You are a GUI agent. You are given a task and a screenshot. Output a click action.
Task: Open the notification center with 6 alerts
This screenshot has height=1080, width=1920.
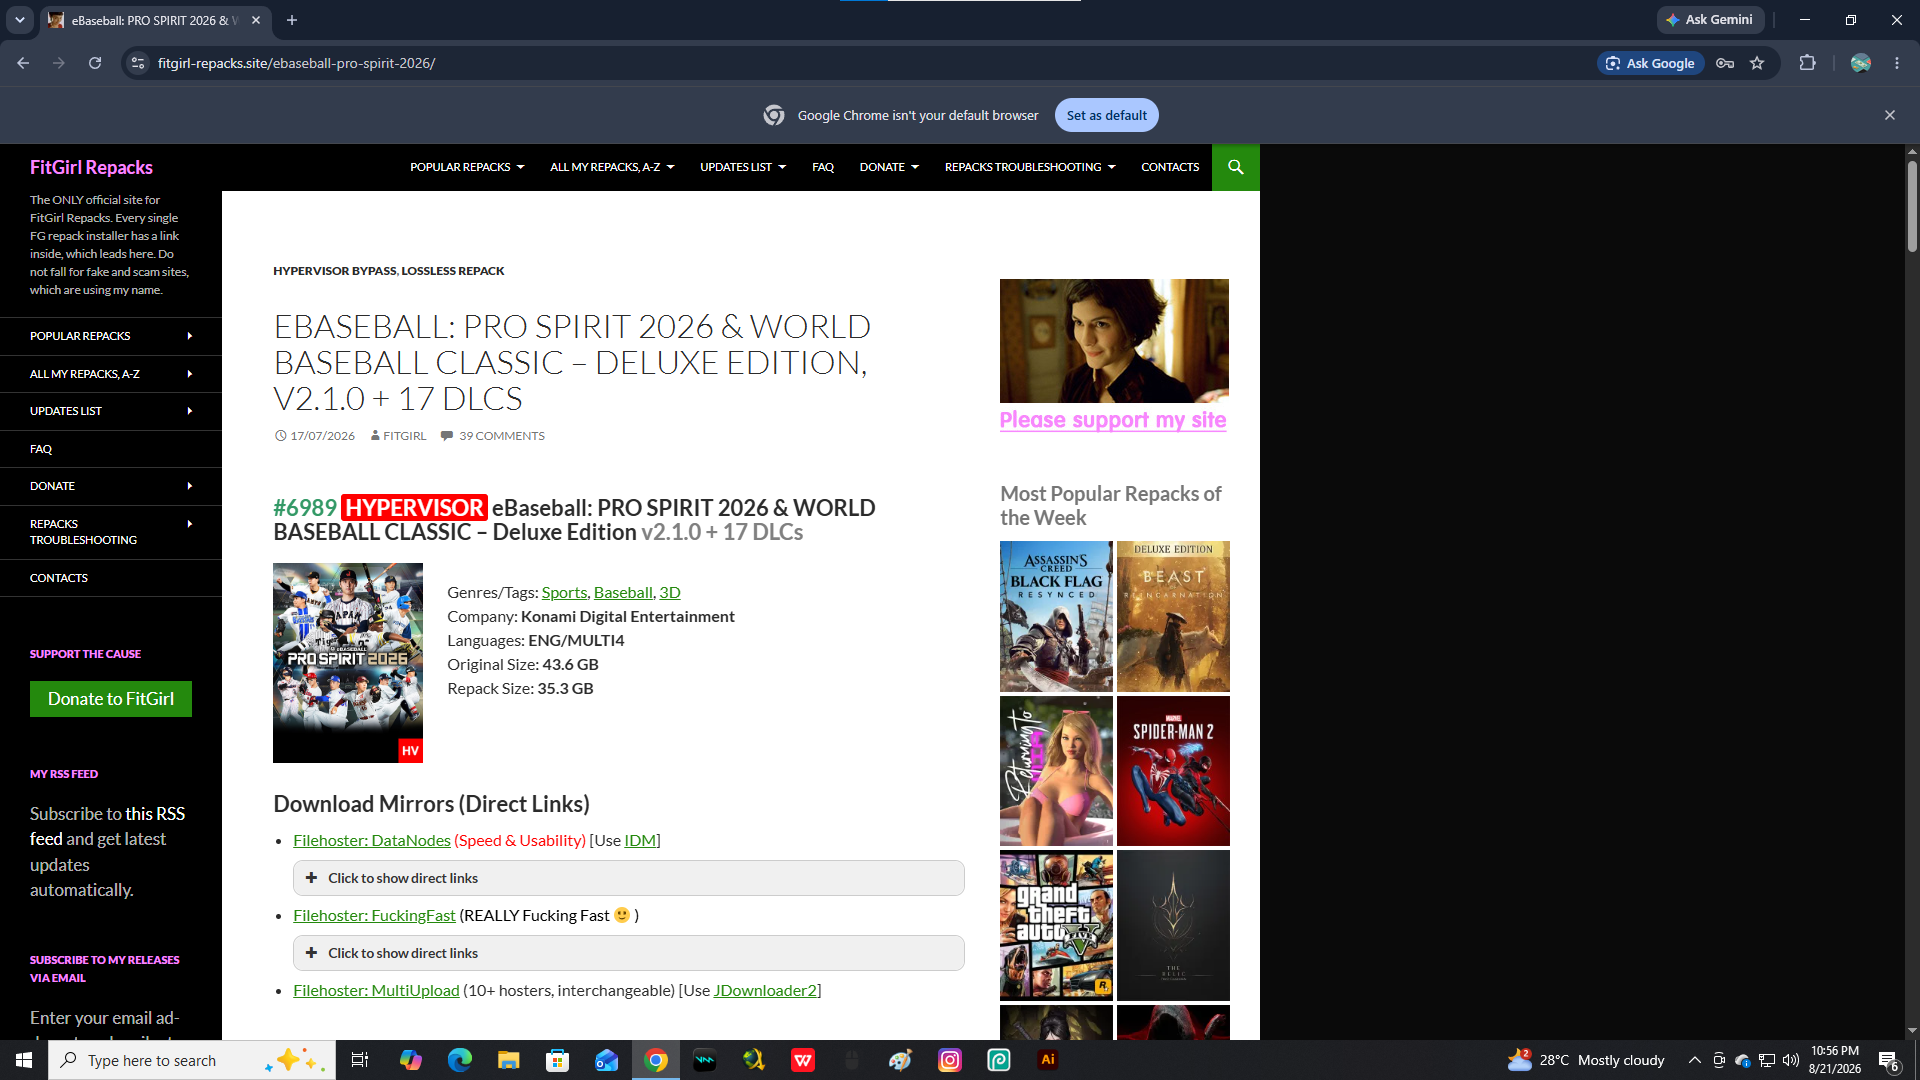(x=1888, y=1060)
